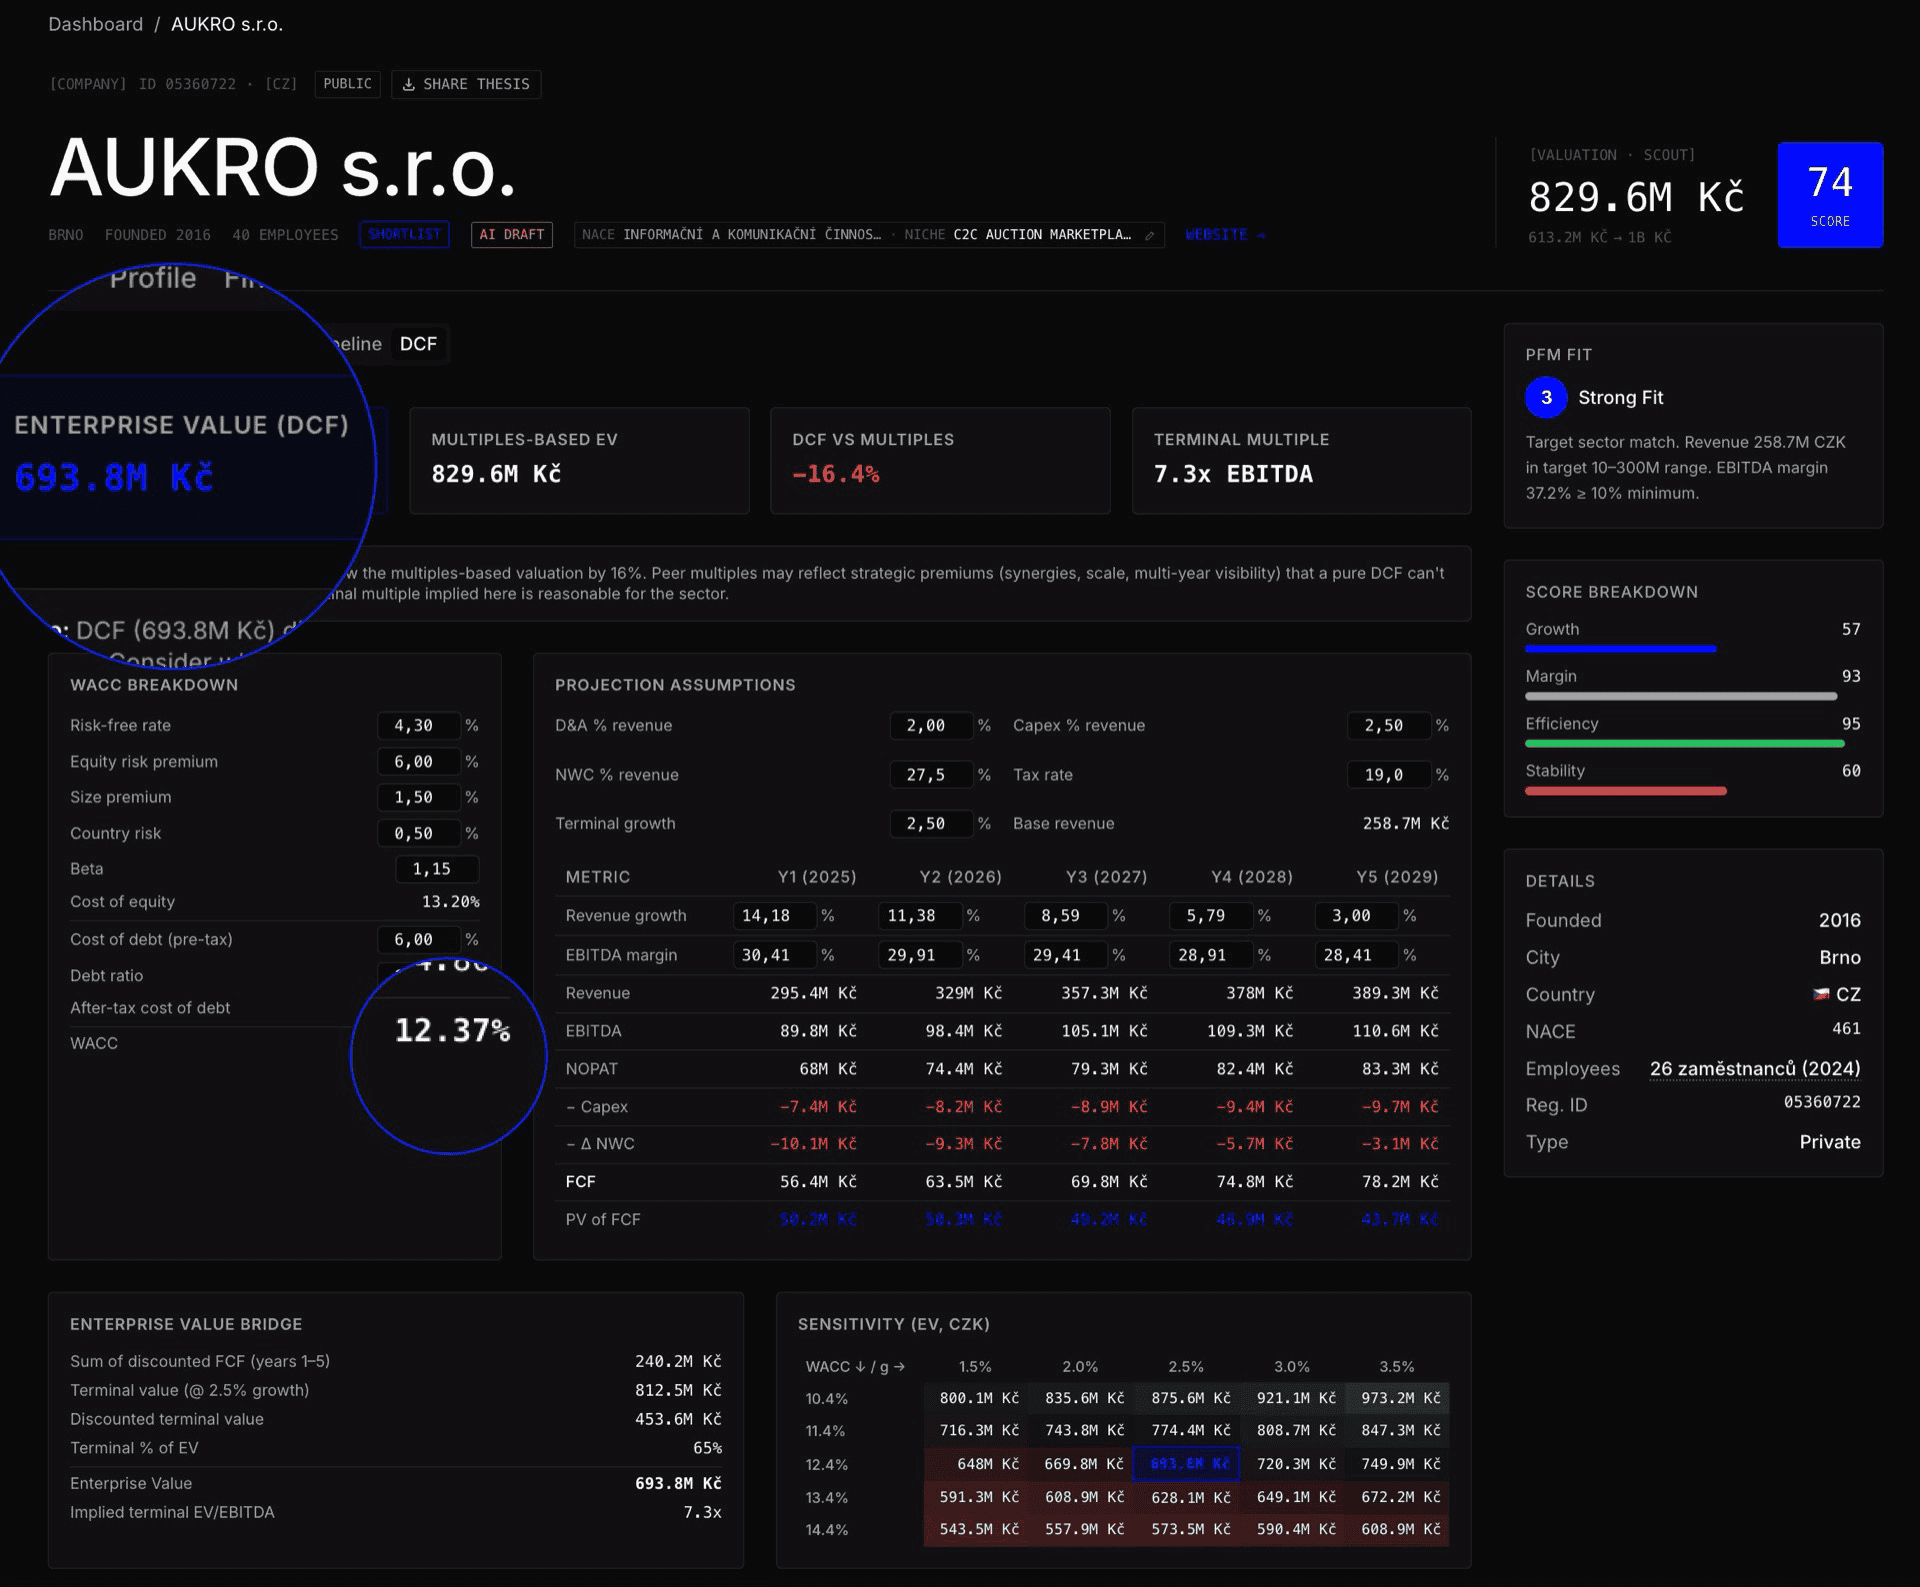
Task: Click the blue 74 score badge
Action: click(x=1830, y=195)
